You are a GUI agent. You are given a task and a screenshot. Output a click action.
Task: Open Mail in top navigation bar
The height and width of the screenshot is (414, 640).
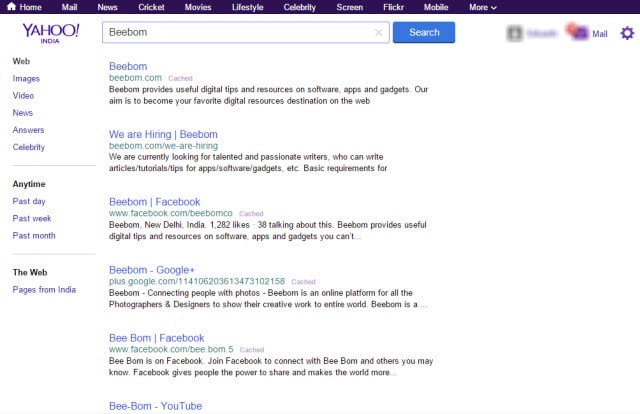pos(69,7)
